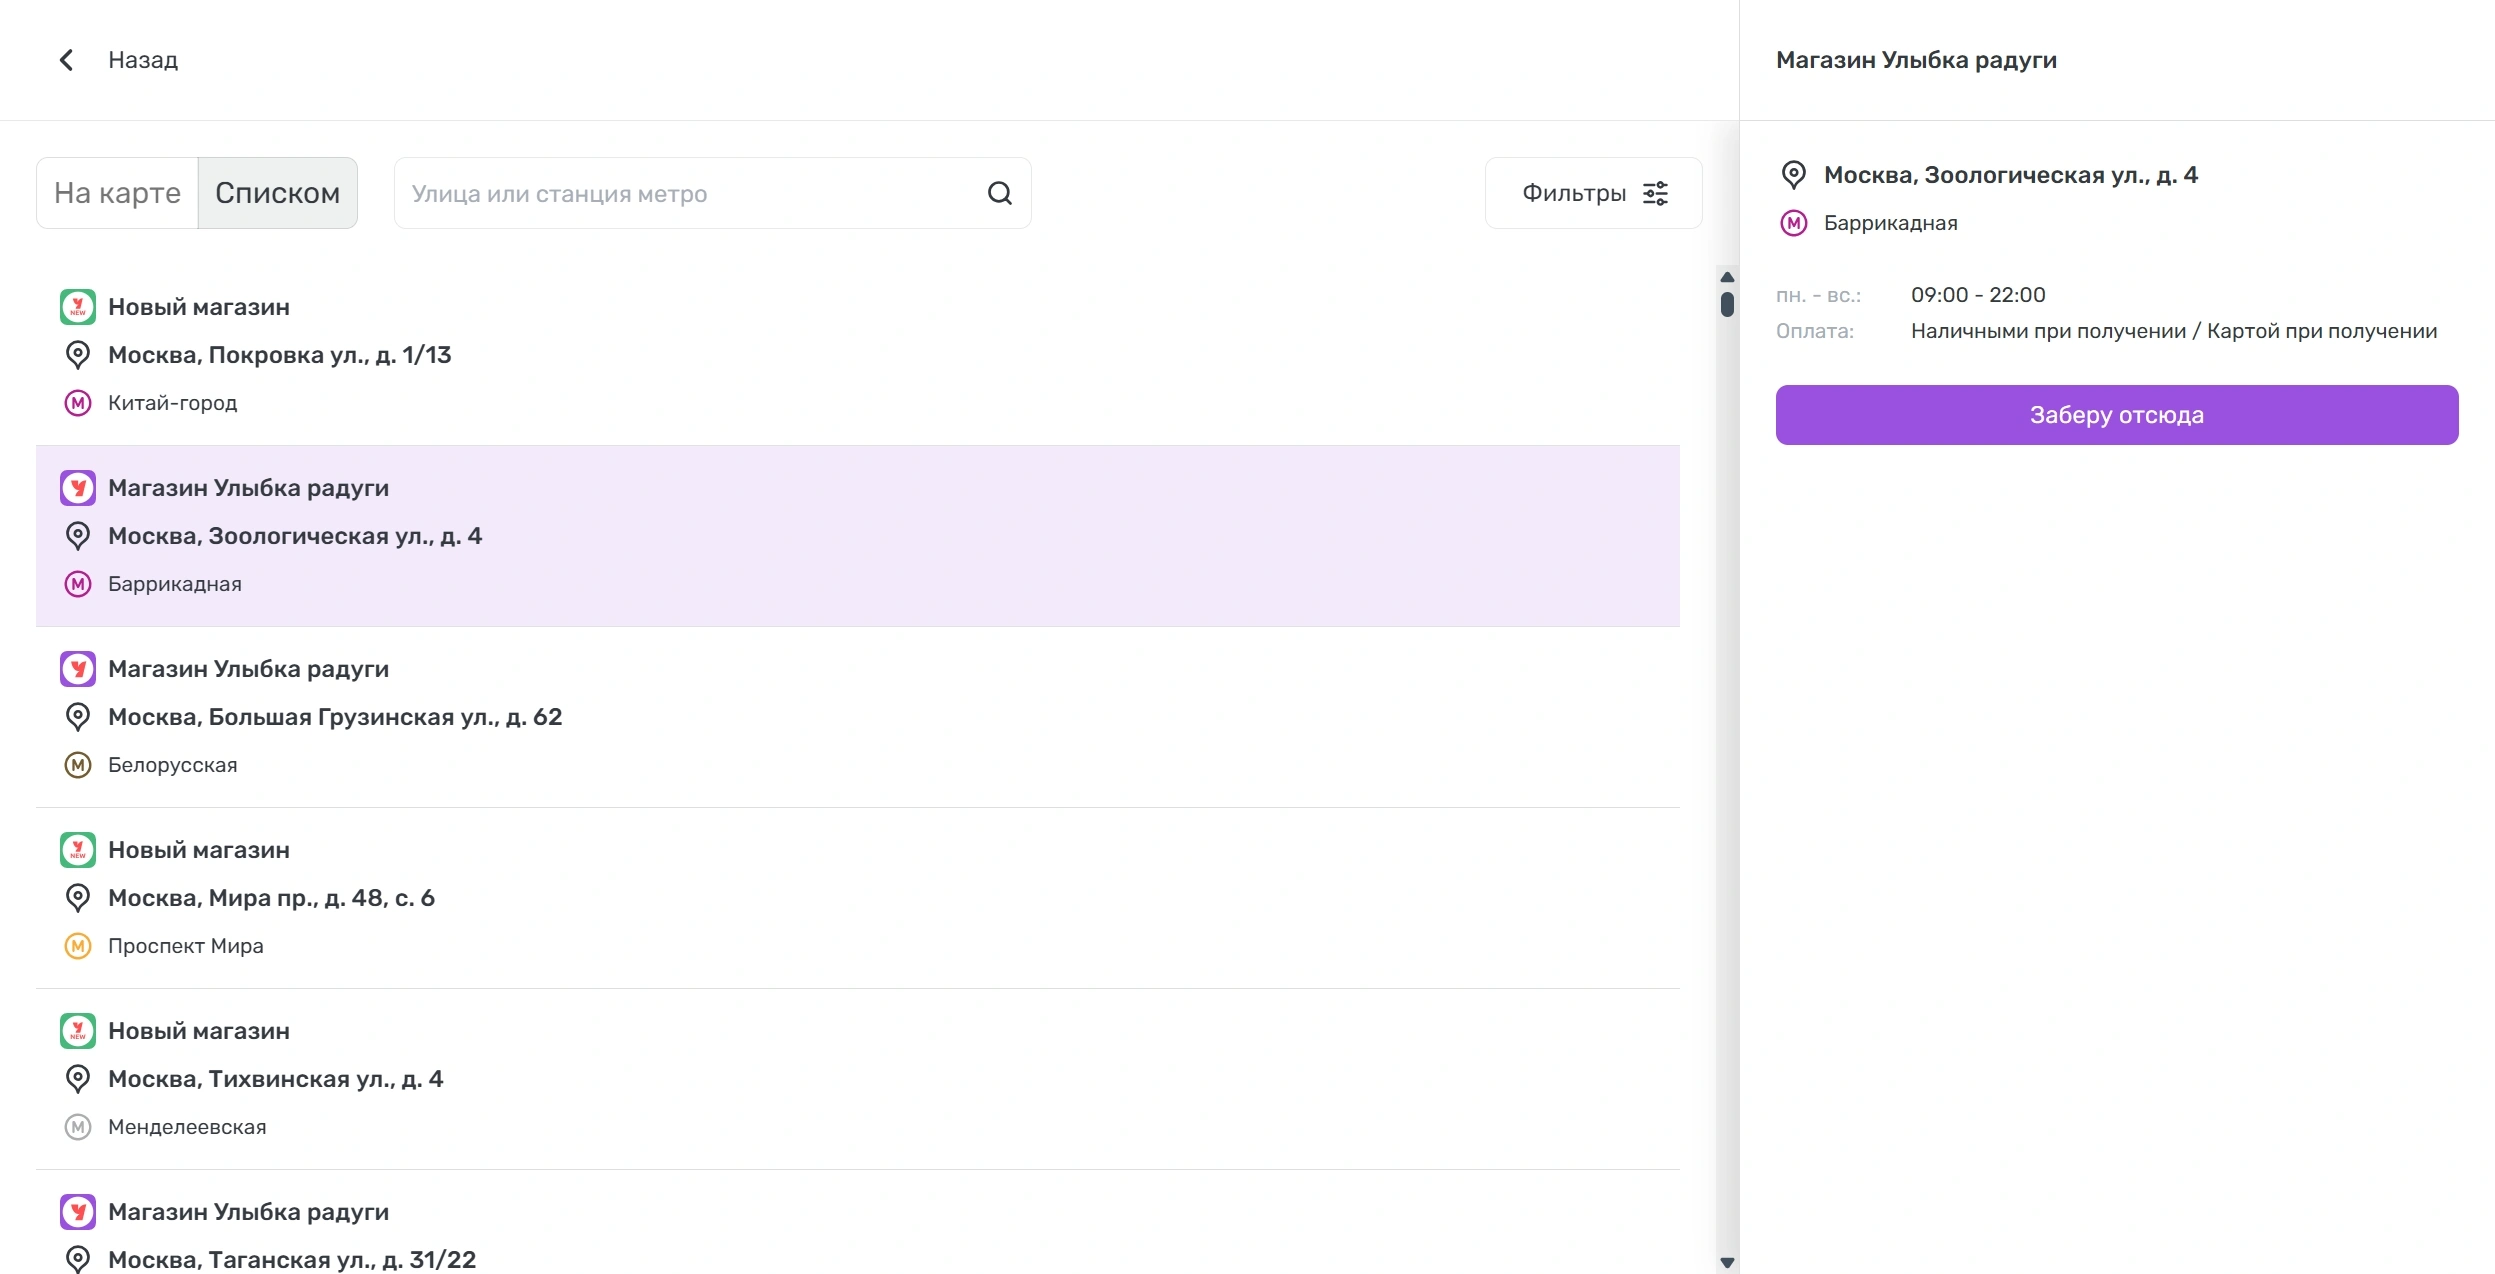Click the Баррикадная metro icon in details panel

pyautogui.click(x=1793, y=223)
